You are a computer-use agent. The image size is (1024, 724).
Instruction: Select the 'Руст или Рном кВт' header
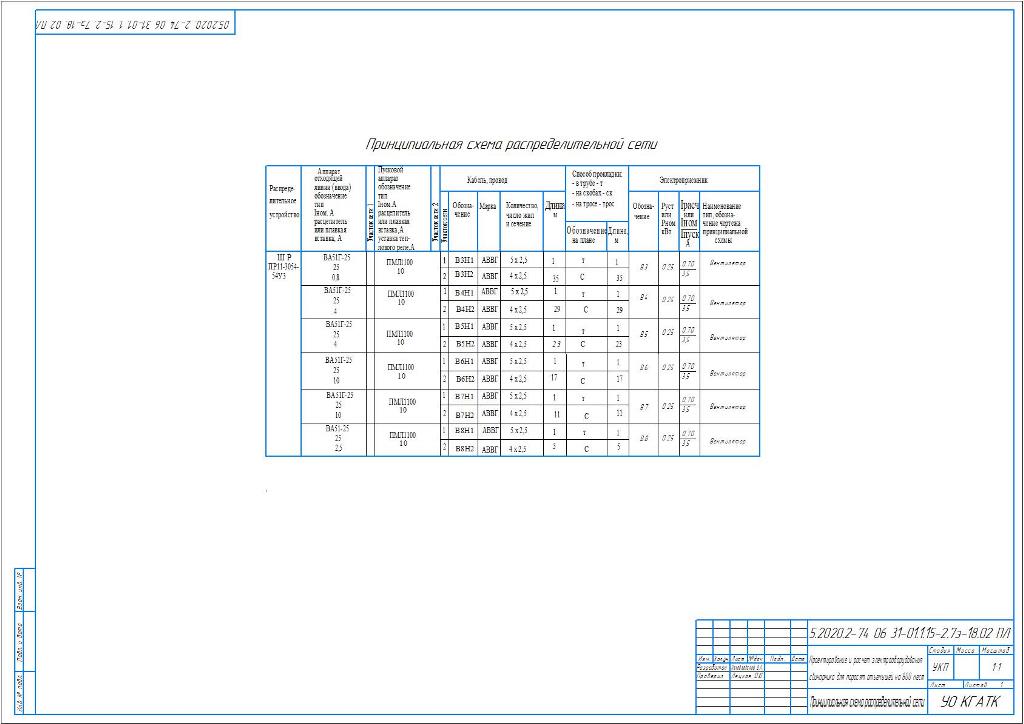pyautogui.click(x=667, y=219)
